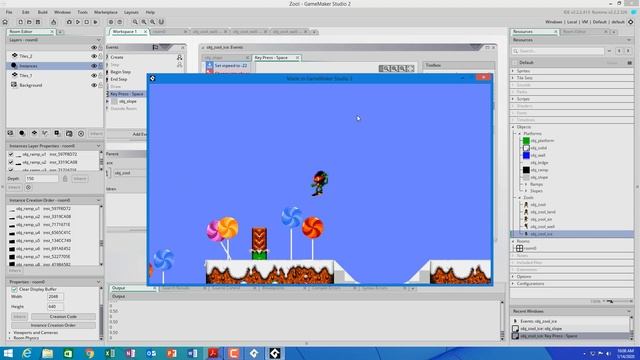The image size is (640, 360).
Task: Click the Stop game toolbar icon
Action: click(x=87, y=22)
